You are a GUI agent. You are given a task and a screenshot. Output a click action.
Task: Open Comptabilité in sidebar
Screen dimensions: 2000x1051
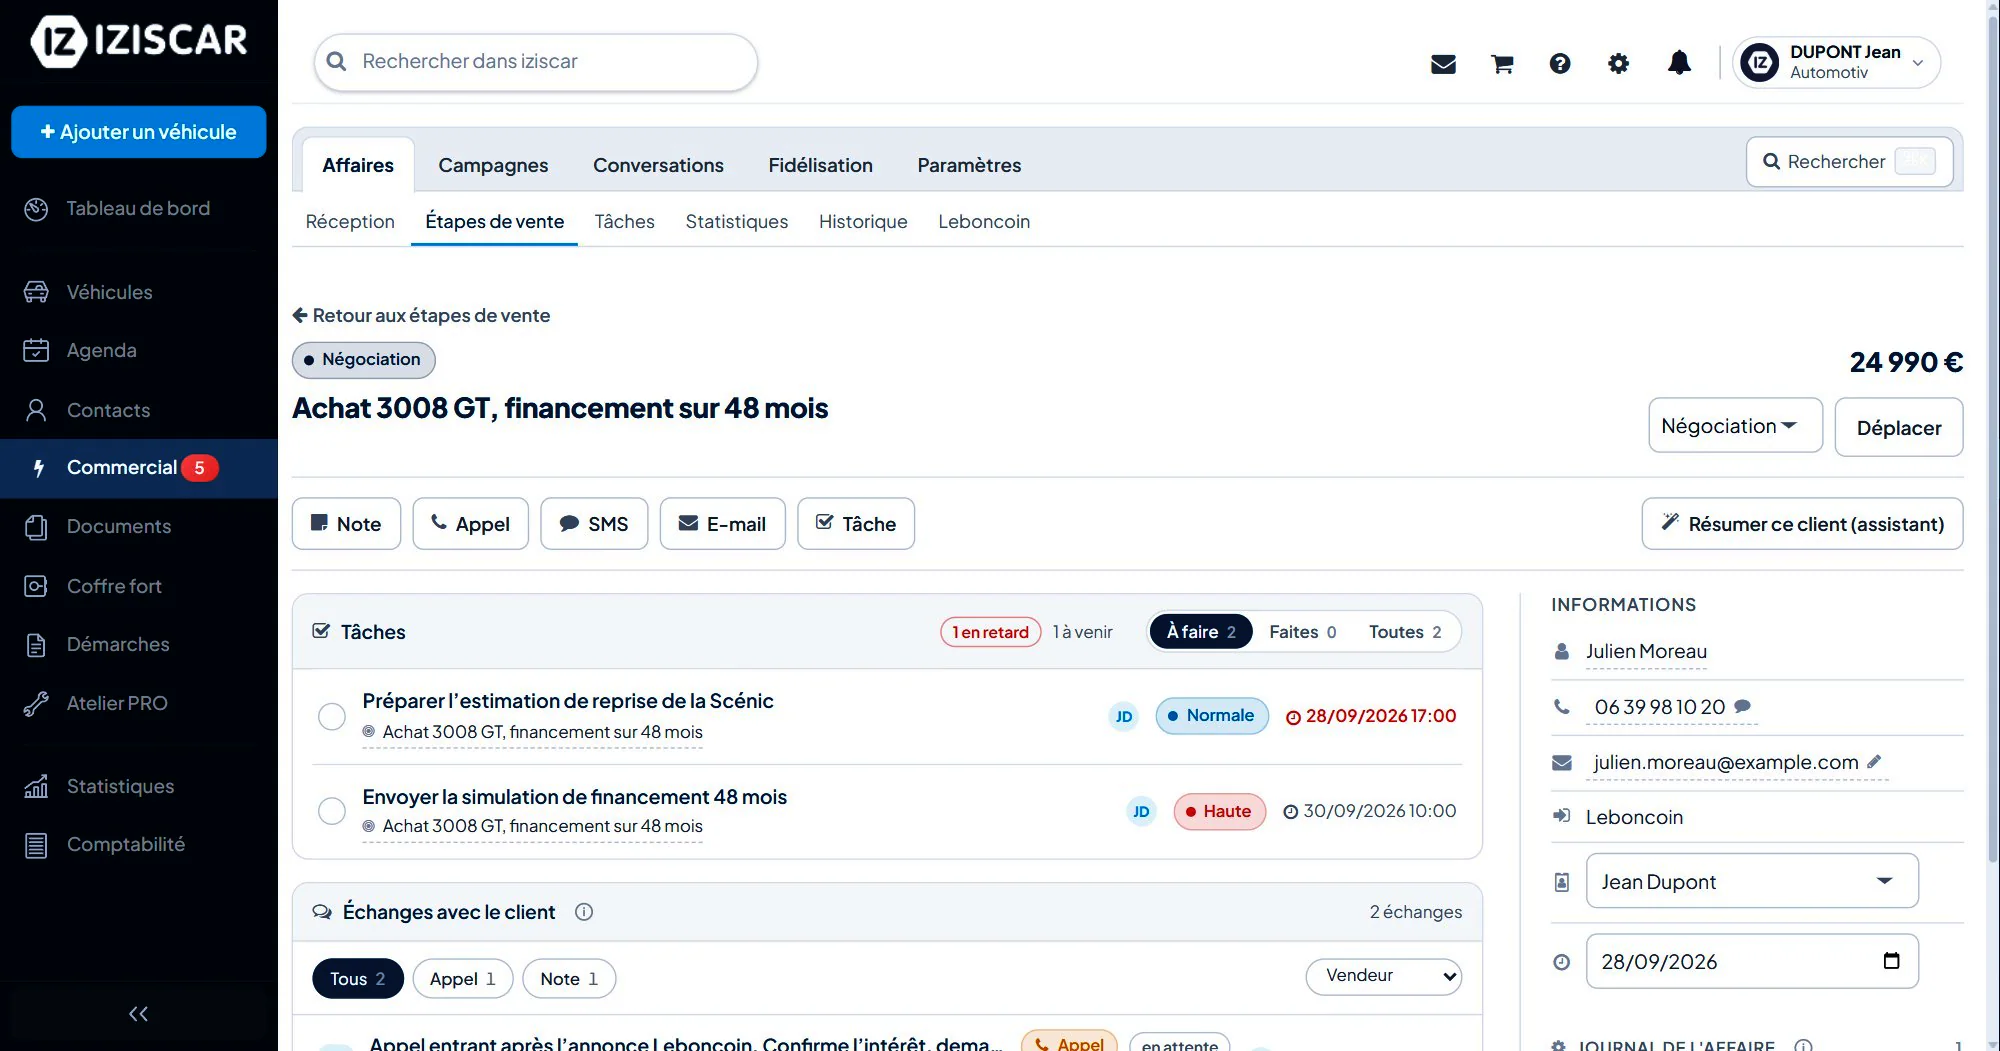139,845
